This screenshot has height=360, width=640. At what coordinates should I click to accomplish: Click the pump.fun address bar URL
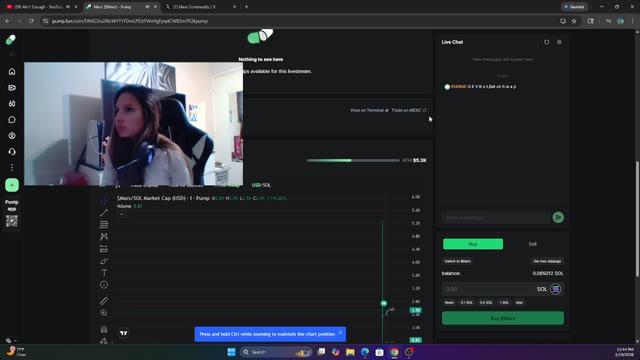coord(130,21)
